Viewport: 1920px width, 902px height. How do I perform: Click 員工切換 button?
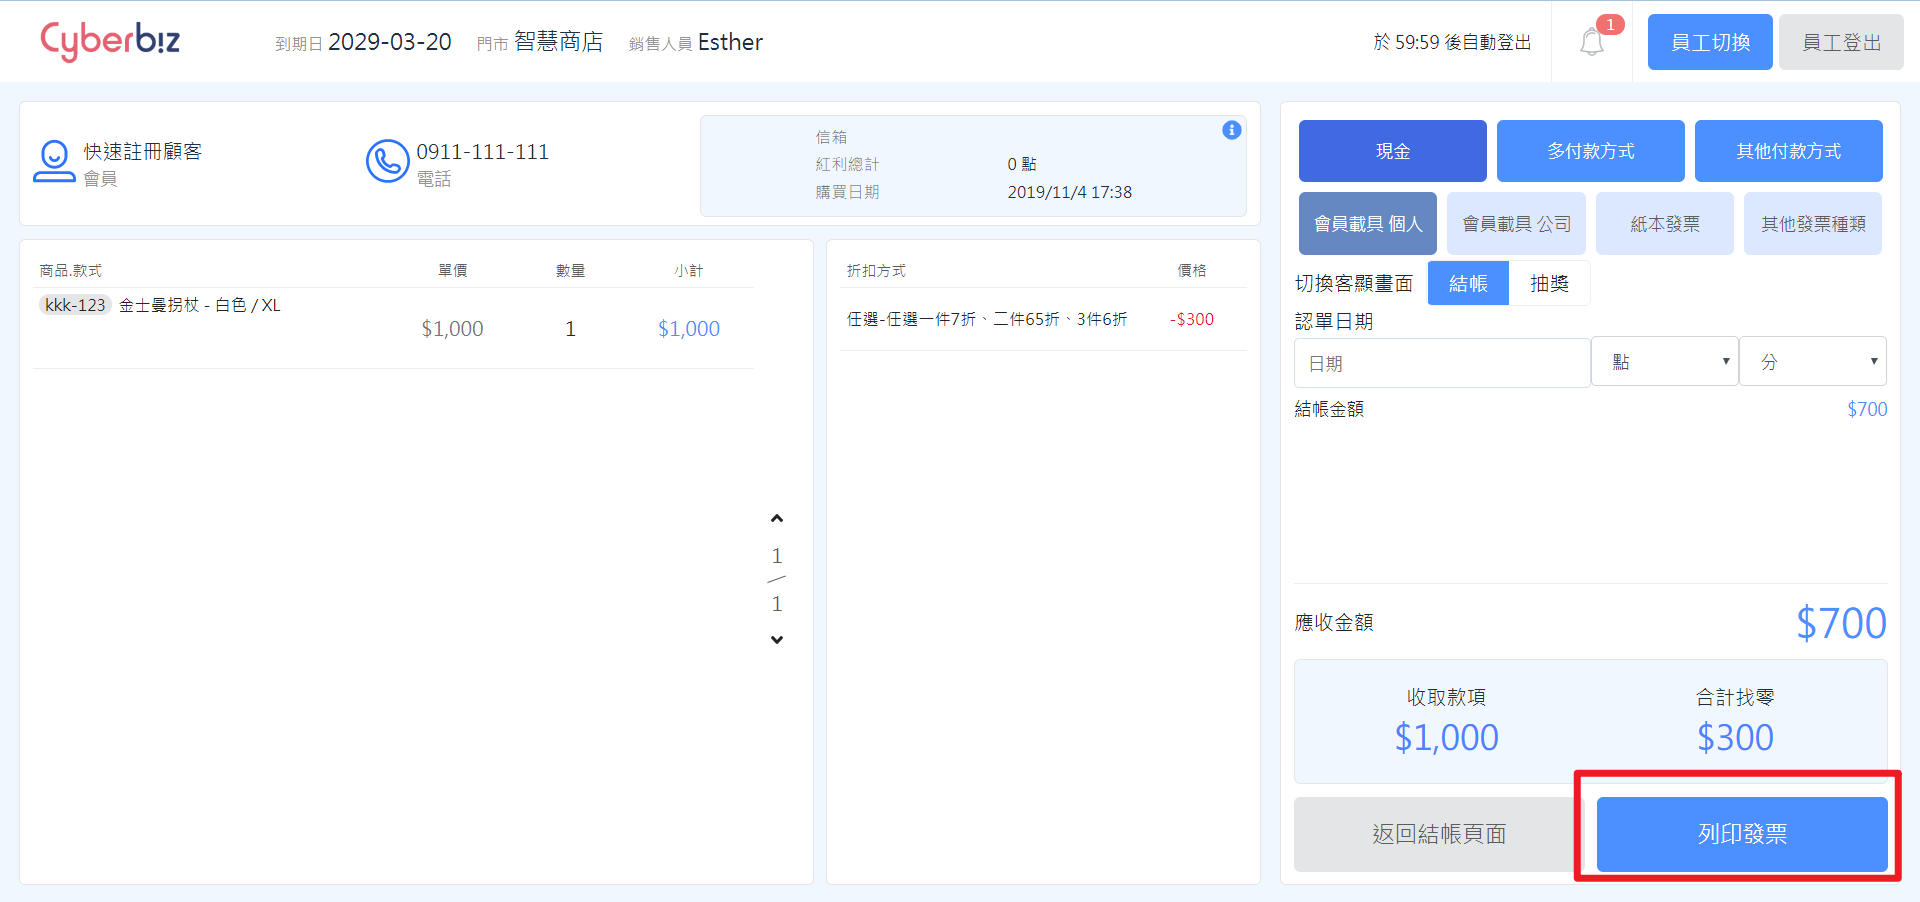pos(1710,42)
